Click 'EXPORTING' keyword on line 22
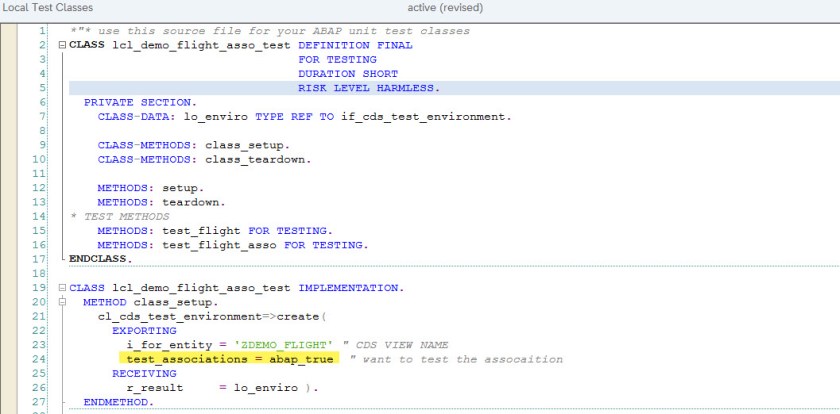 pyautogui.click(x=144, y=331)
